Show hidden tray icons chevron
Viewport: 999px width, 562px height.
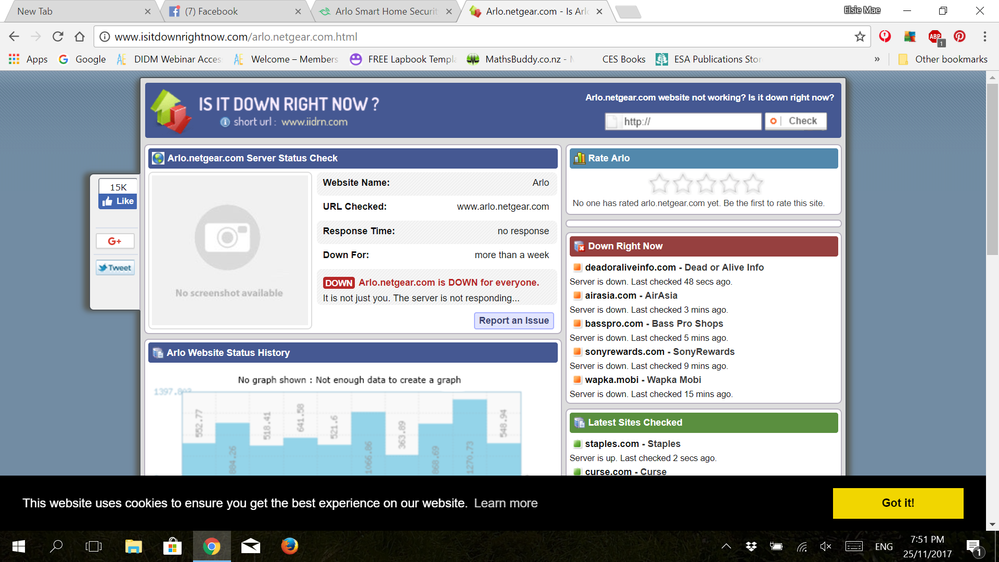coord(726,547)
